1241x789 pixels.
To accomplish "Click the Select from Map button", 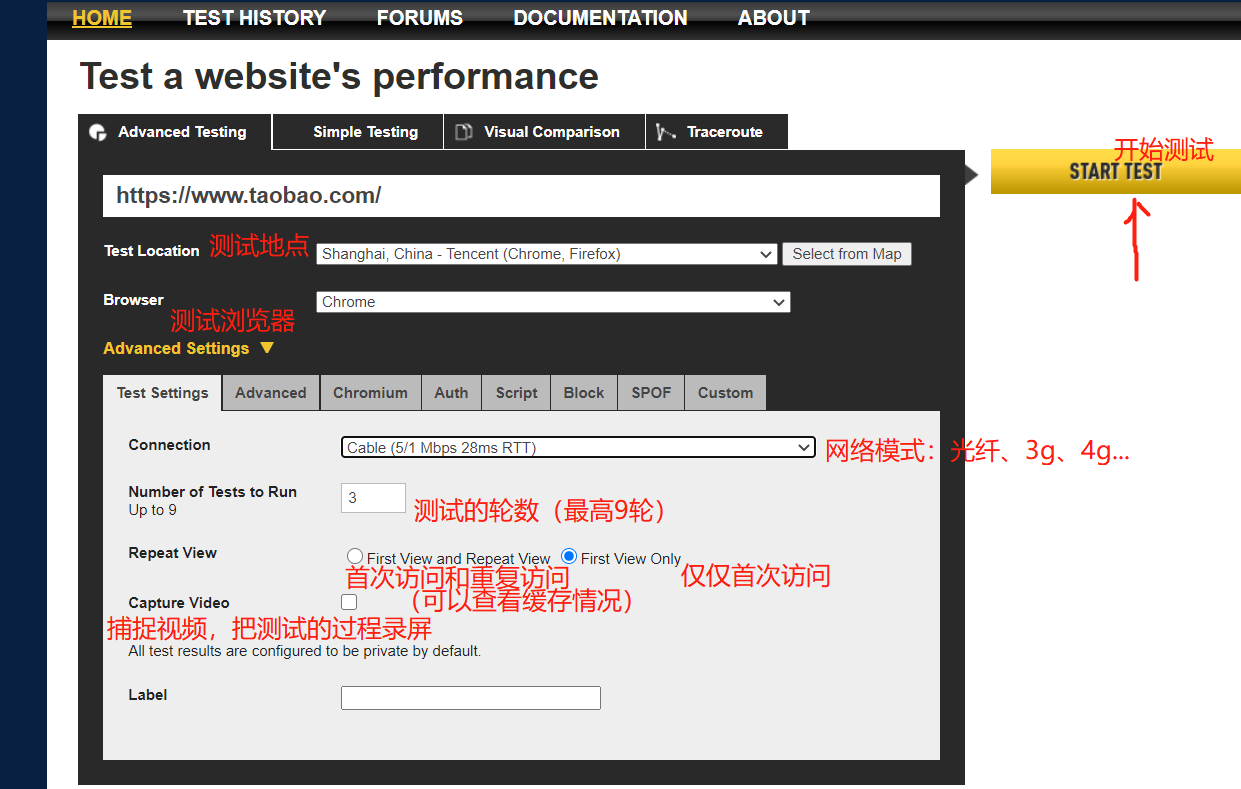I will pos(847,254).
